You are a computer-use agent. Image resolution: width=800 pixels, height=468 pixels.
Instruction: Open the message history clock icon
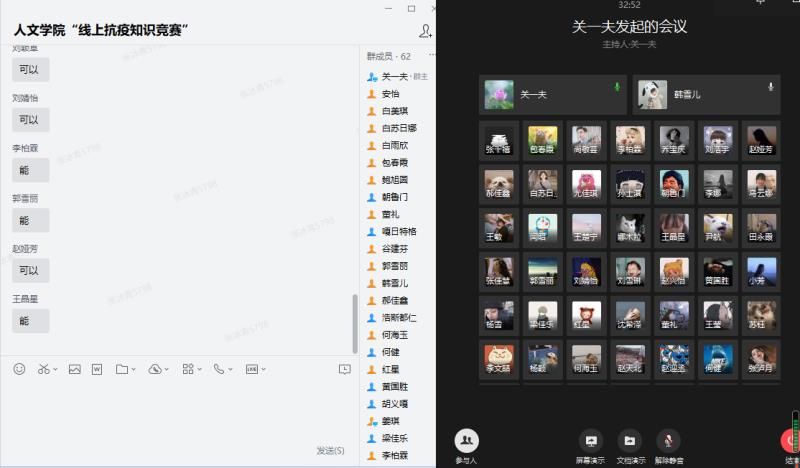345,369
